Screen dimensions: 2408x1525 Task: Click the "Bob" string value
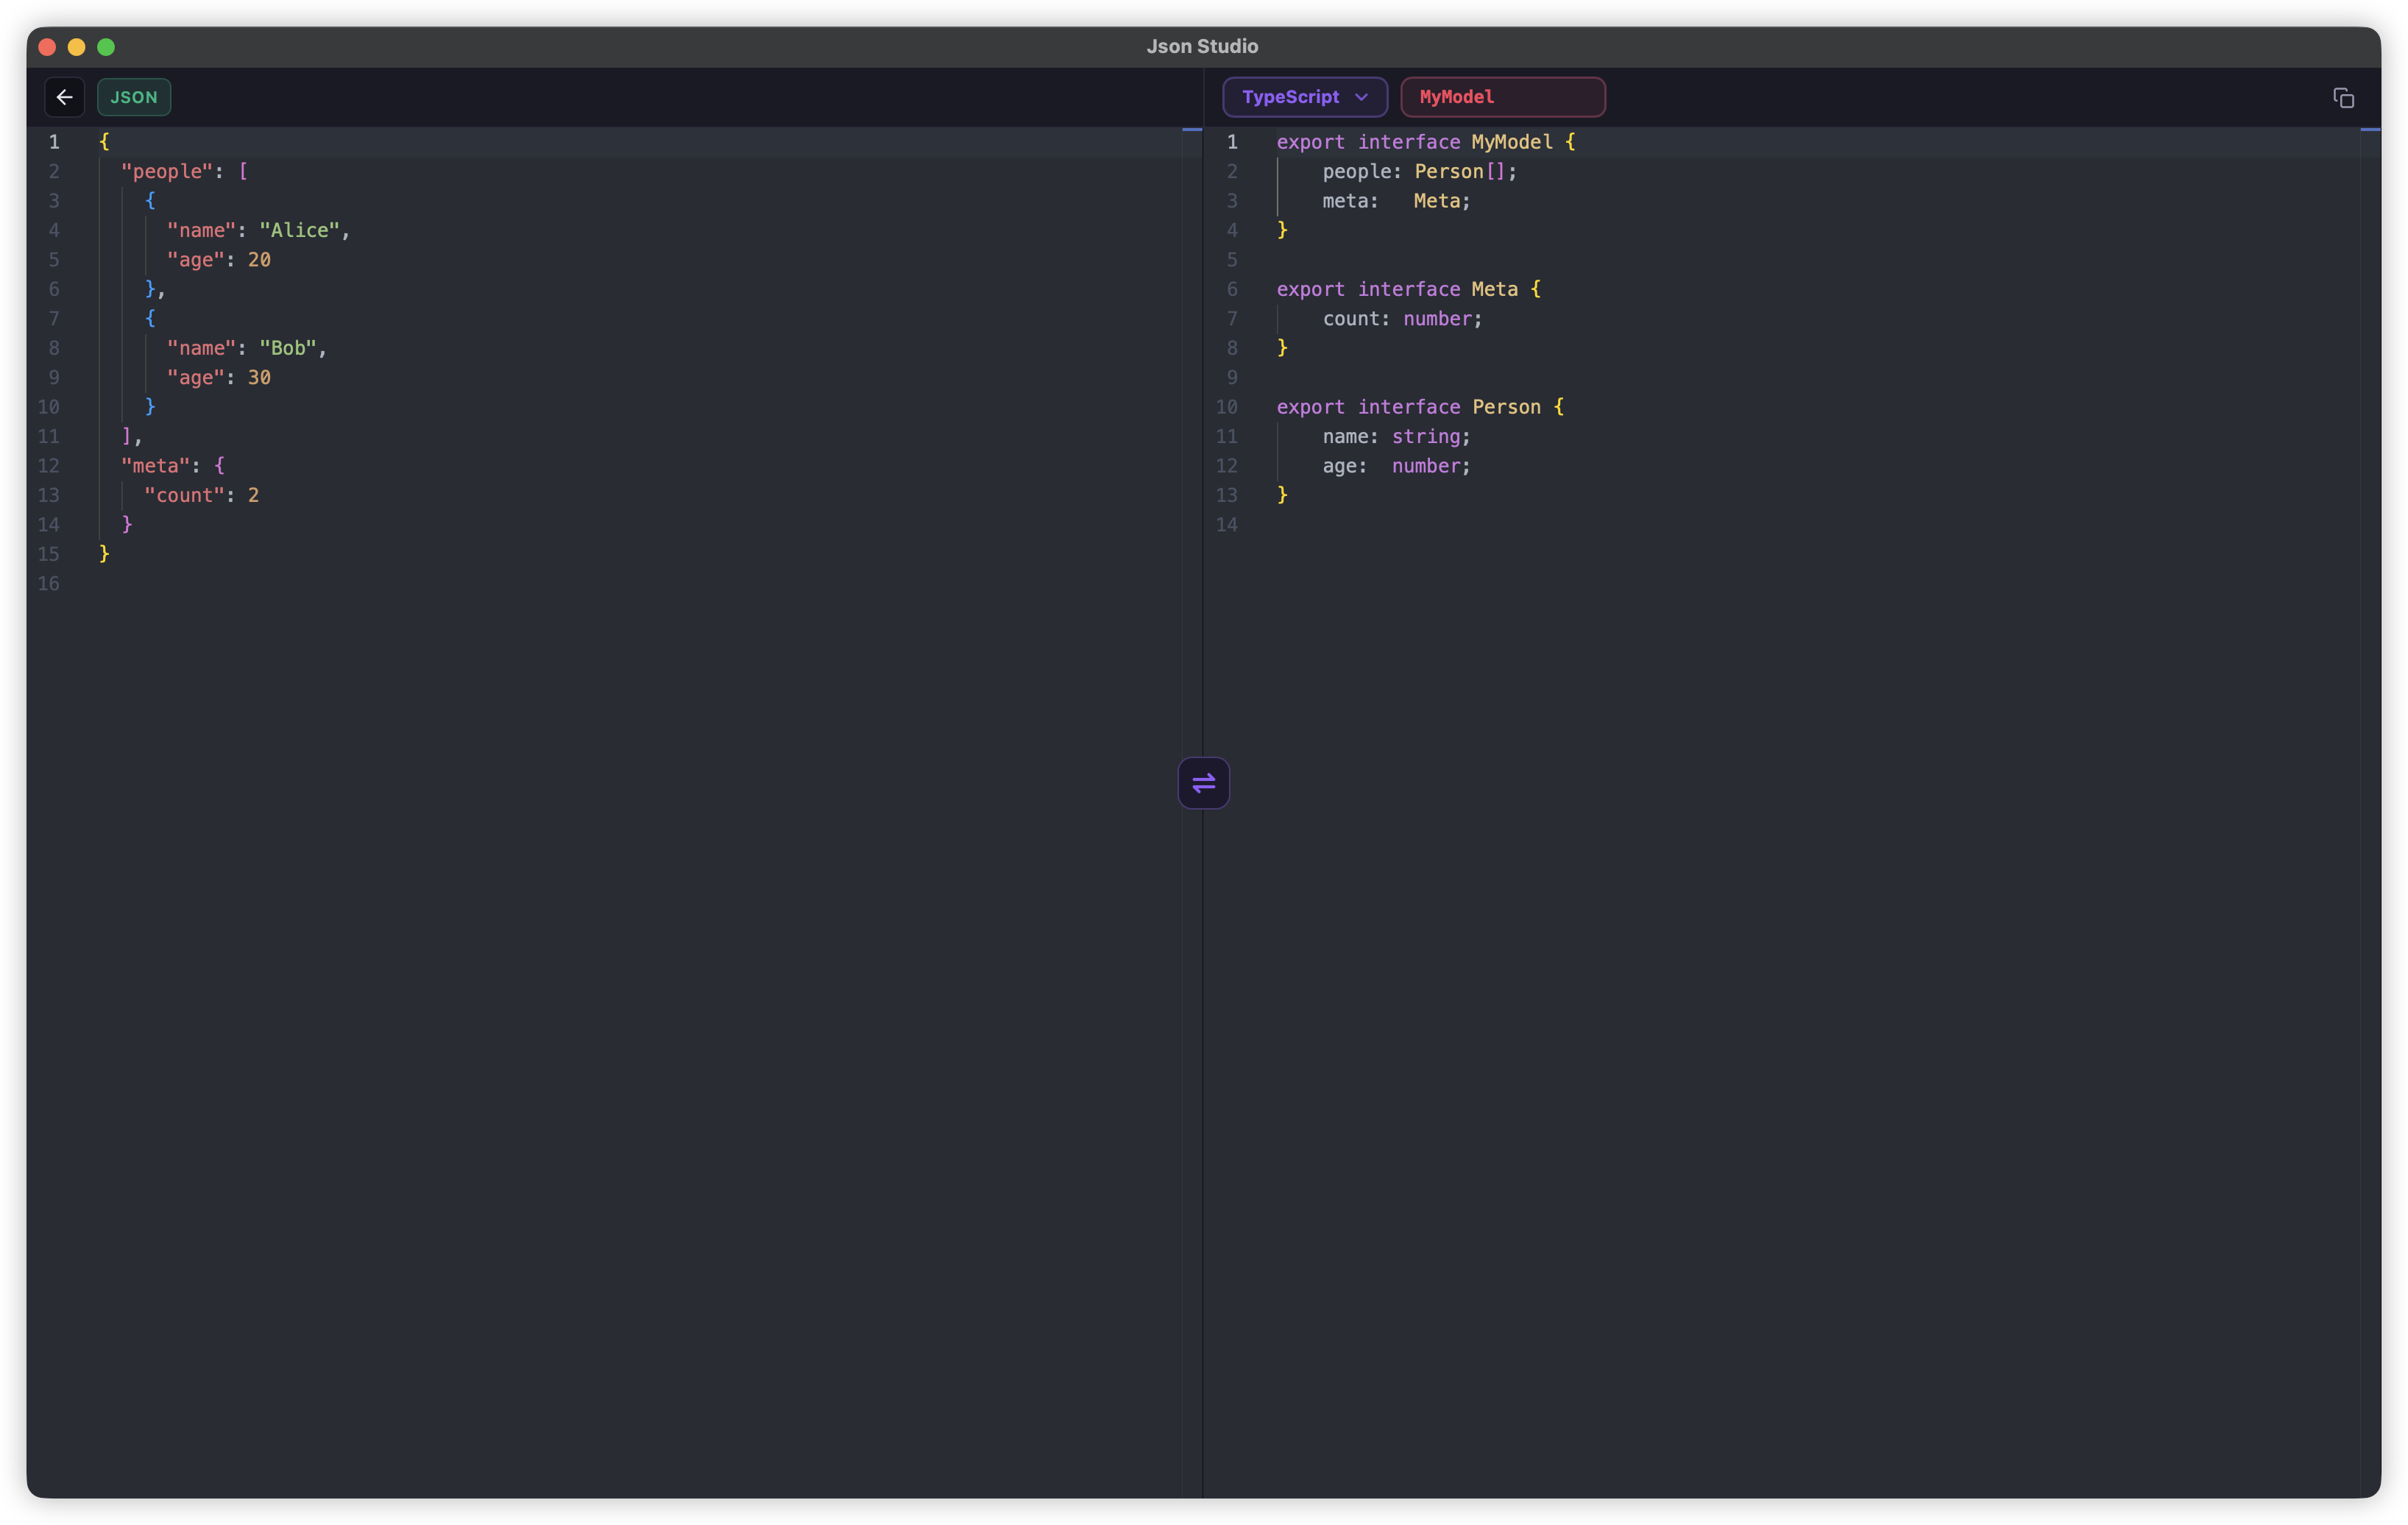tap(288, 348)
